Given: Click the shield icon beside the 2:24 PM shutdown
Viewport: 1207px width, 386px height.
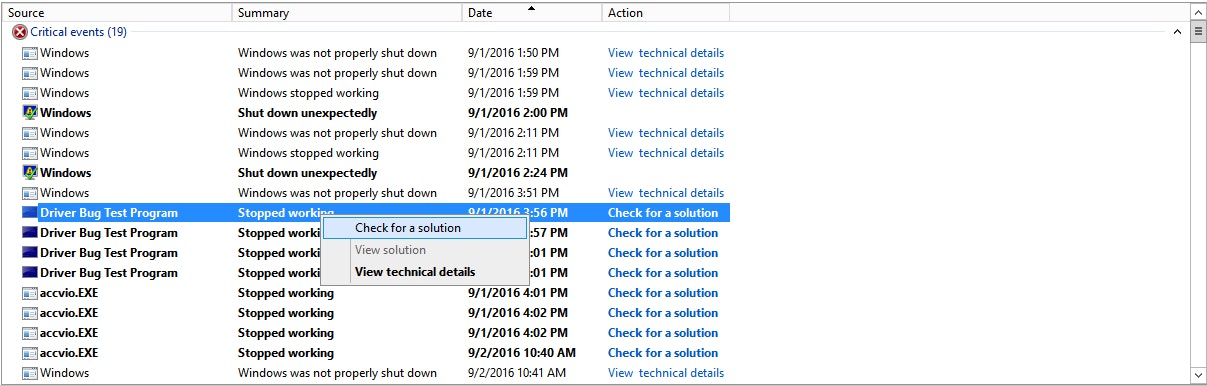Looking at the screenshot, I should (x=30, y=173).
